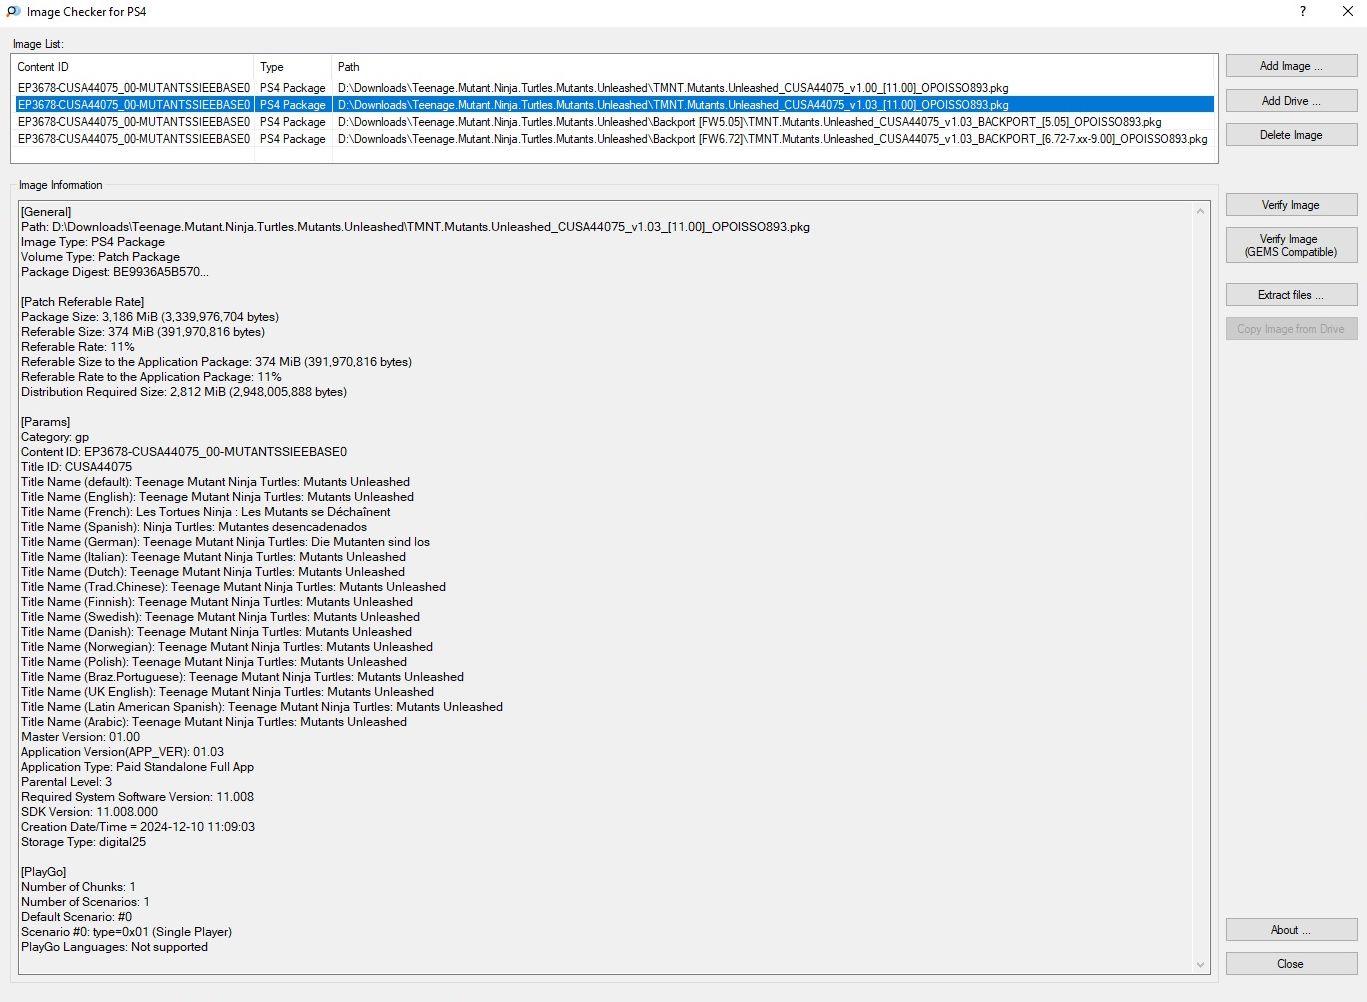
Task: Click the Delete Image button
Action: pos(1291,135)
